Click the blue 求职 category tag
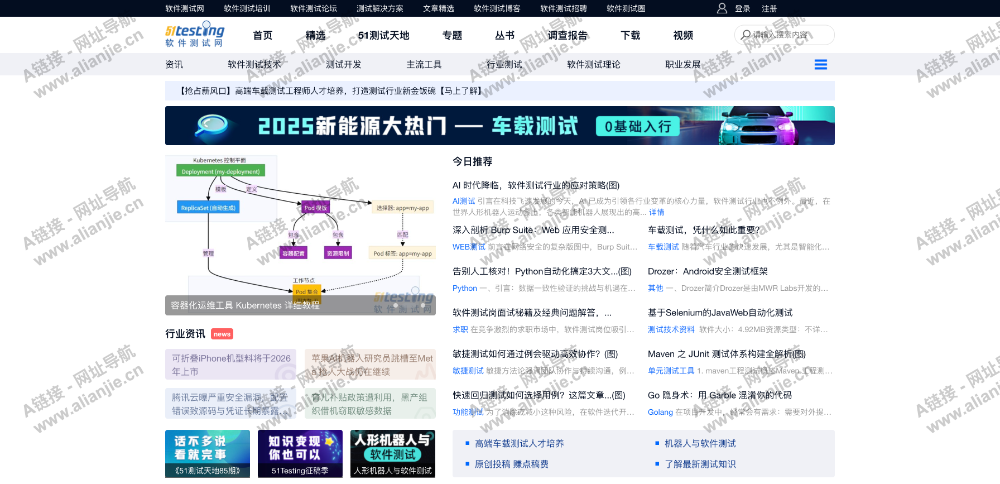The image size is (1000, 484). pyautogui.click(x=460, y=330)
